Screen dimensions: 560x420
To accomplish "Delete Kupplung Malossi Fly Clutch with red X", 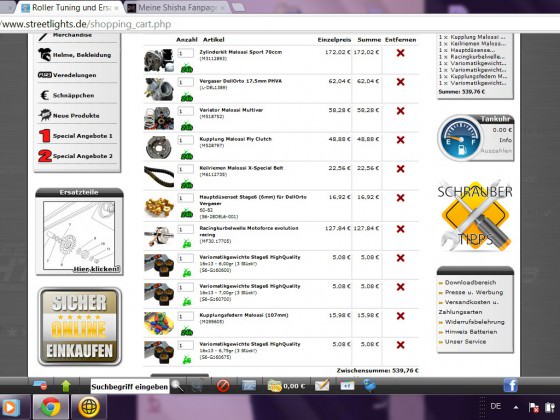I will tap(400, 140).
